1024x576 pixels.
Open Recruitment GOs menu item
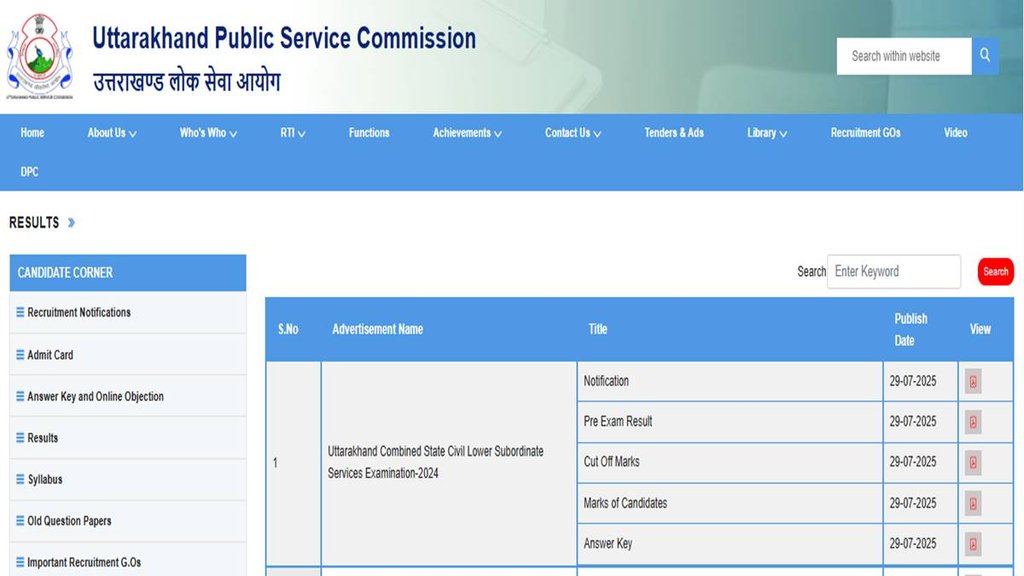coord(865,133)
